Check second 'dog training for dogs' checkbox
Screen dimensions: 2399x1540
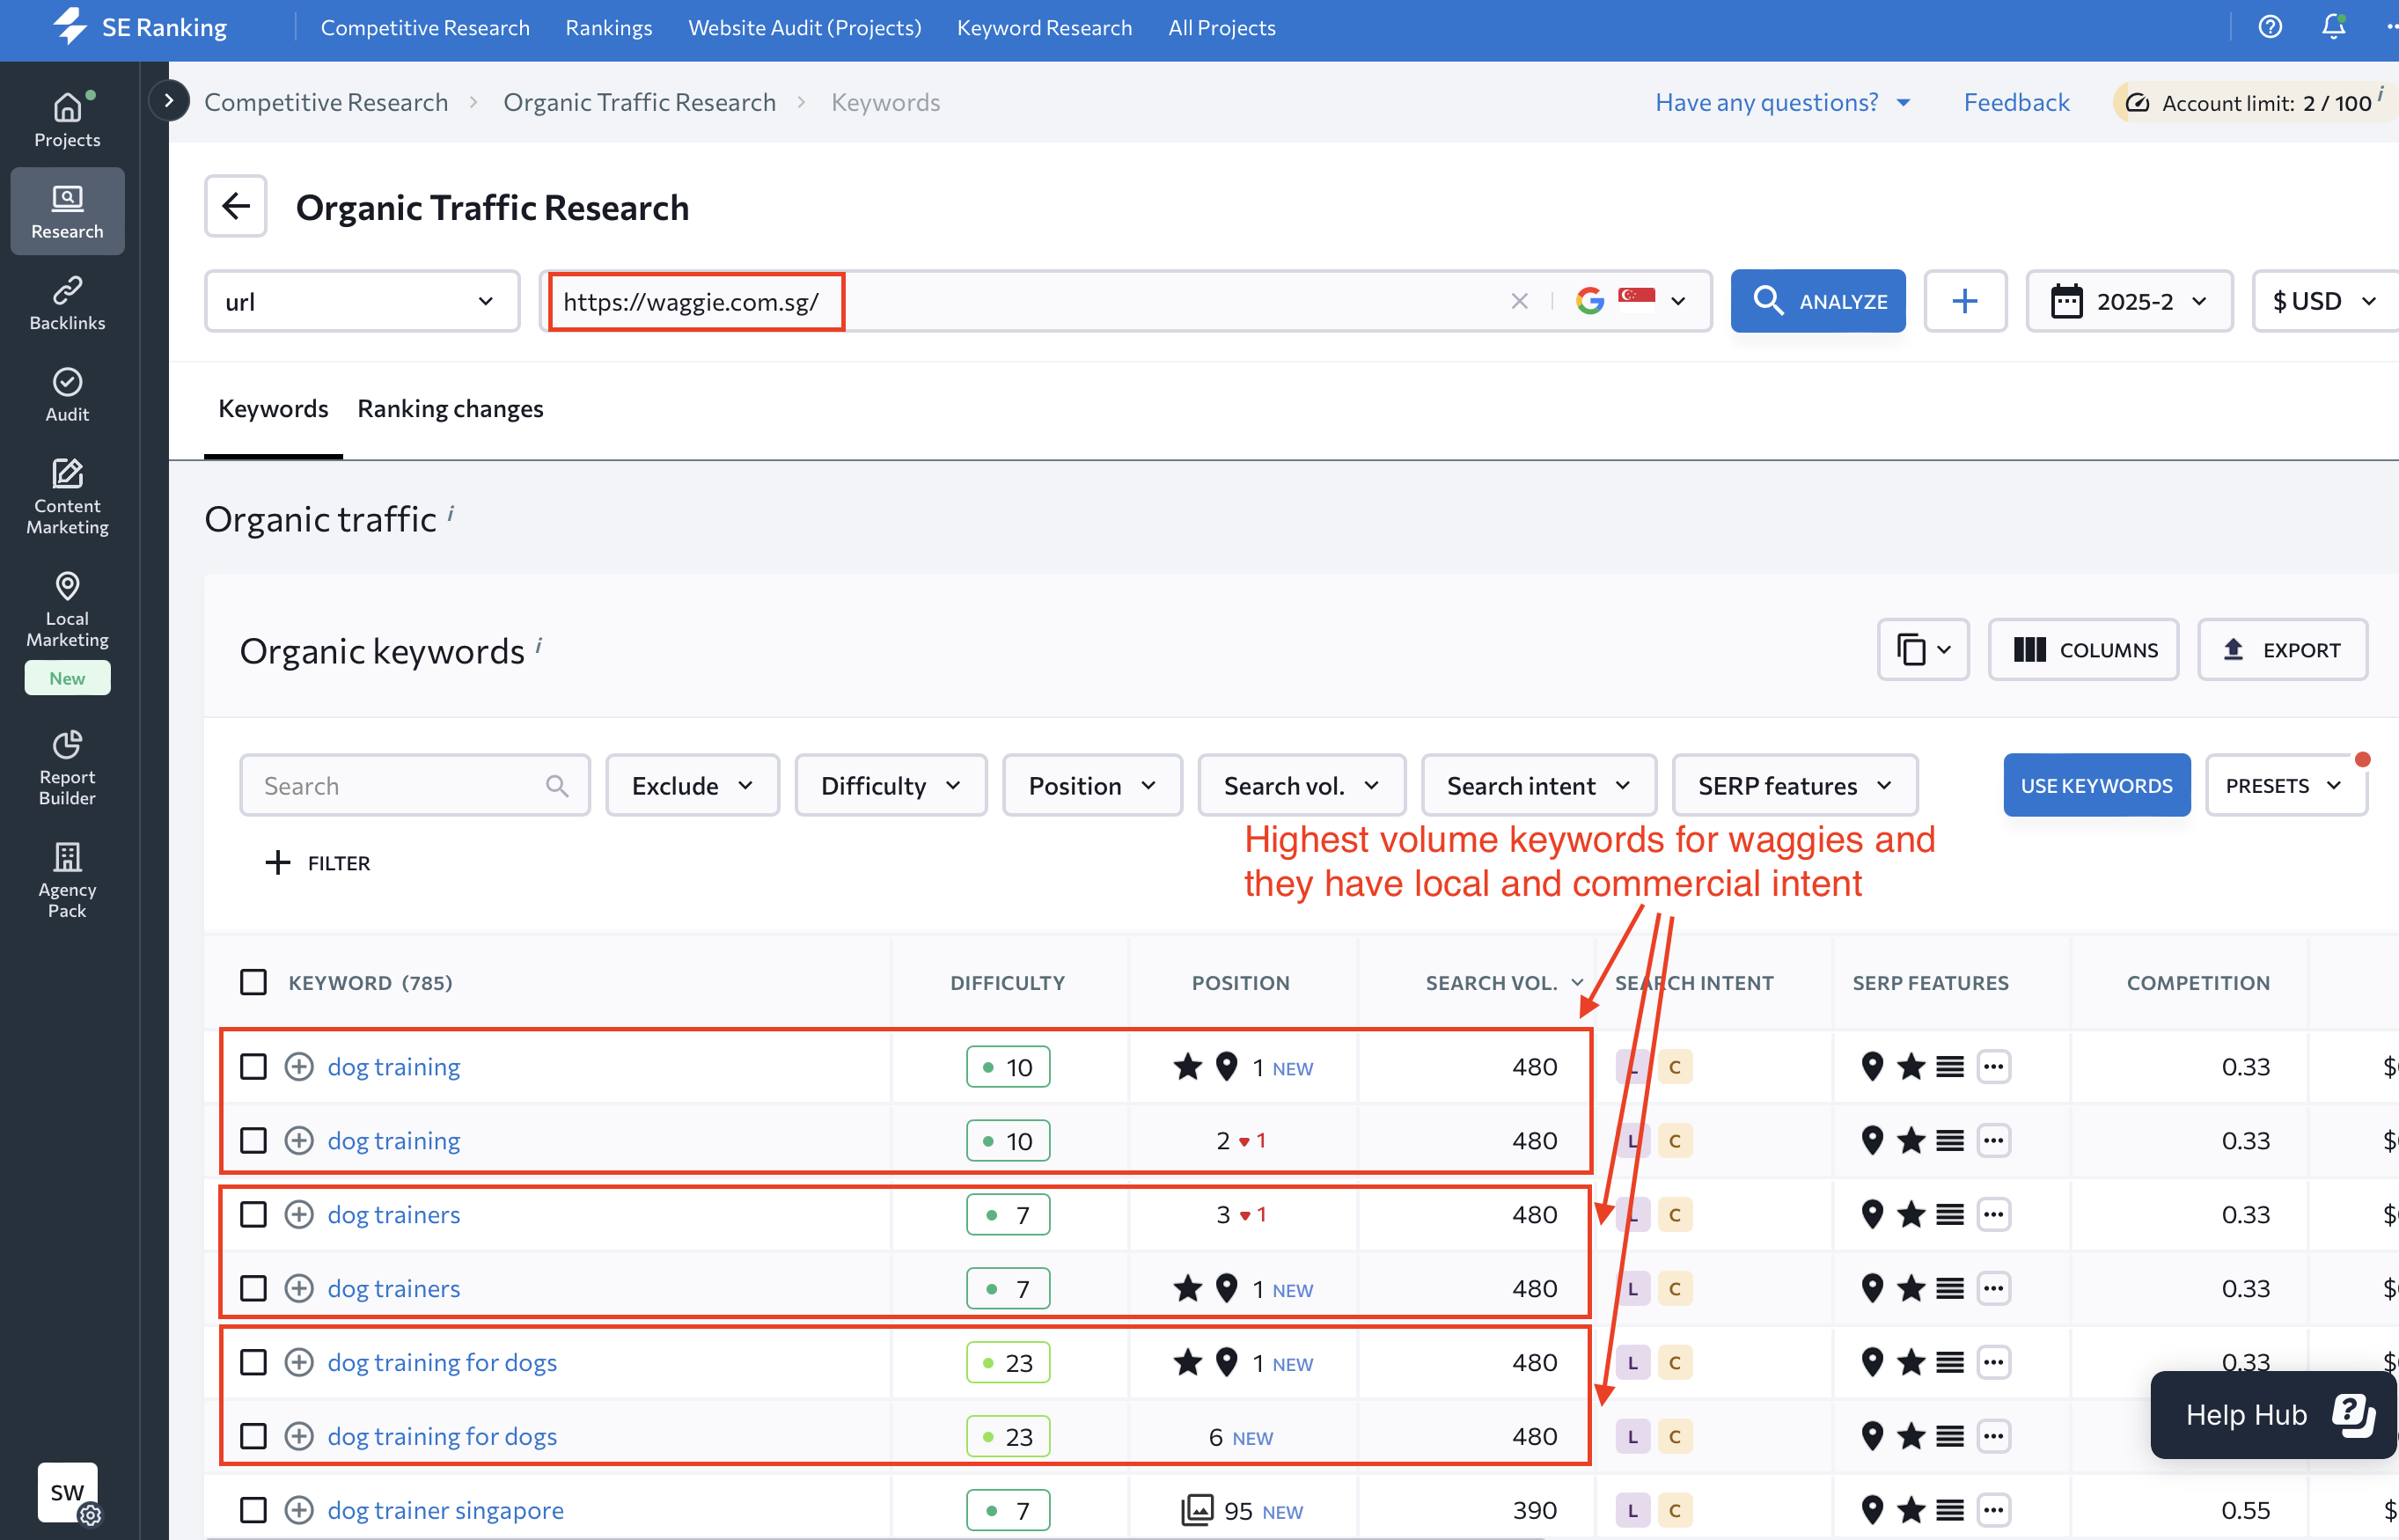pos(253,1437)
